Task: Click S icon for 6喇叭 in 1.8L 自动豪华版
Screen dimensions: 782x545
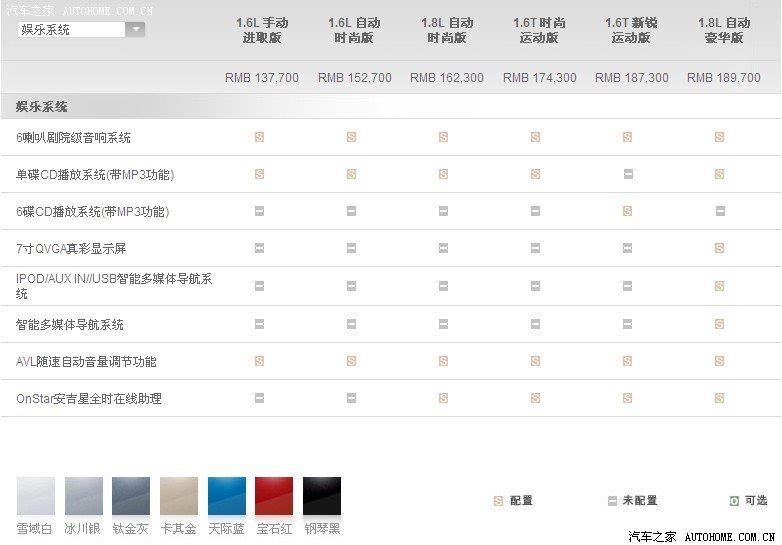Action: 719,137
